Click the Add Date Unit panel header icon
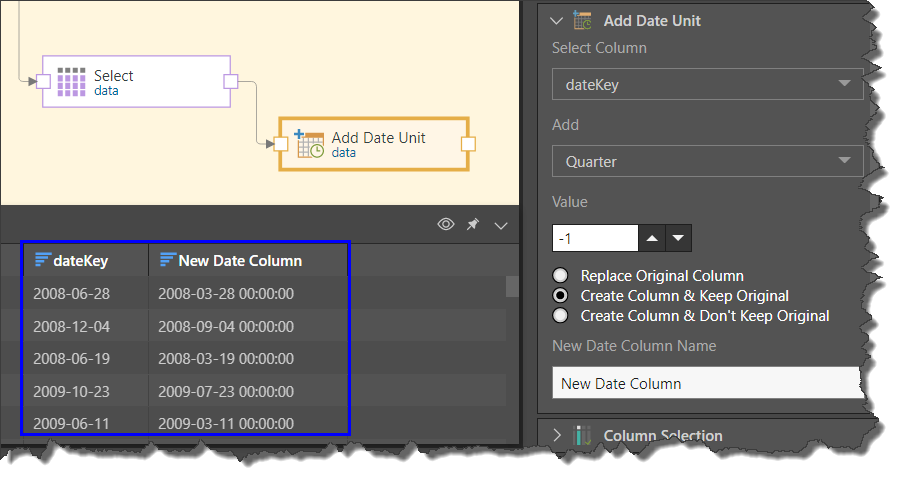This screenshot has height=483, width=906. point(583,20)
